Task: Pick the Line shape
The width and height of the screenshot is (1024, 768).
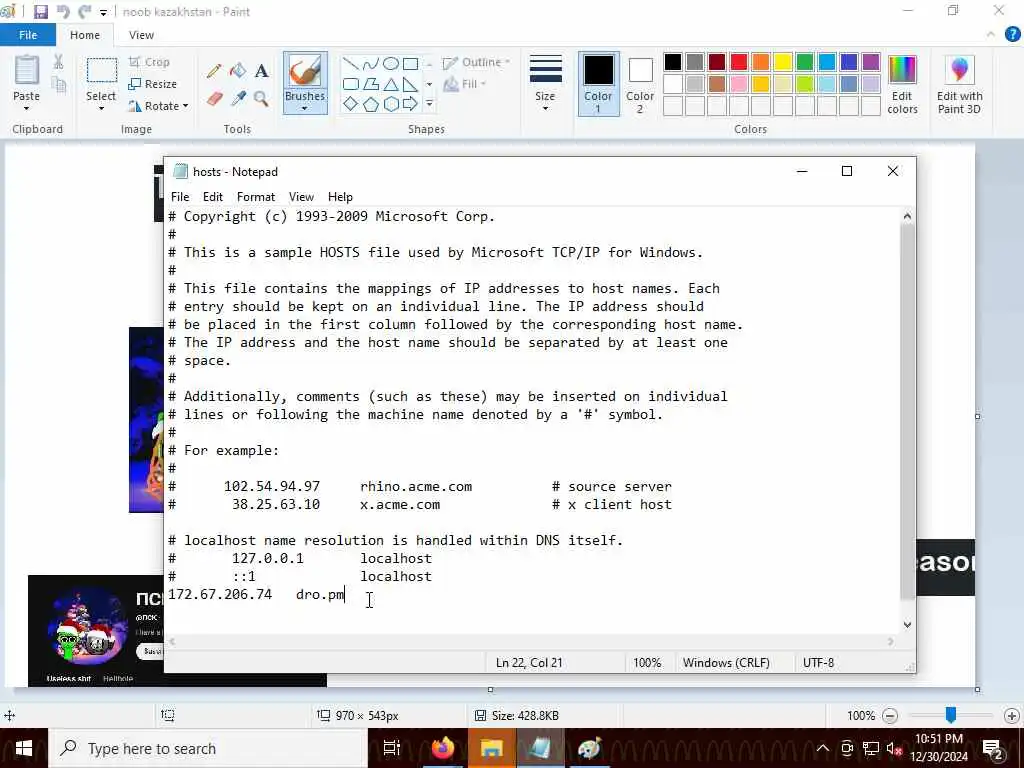Action: click(351, 63)
